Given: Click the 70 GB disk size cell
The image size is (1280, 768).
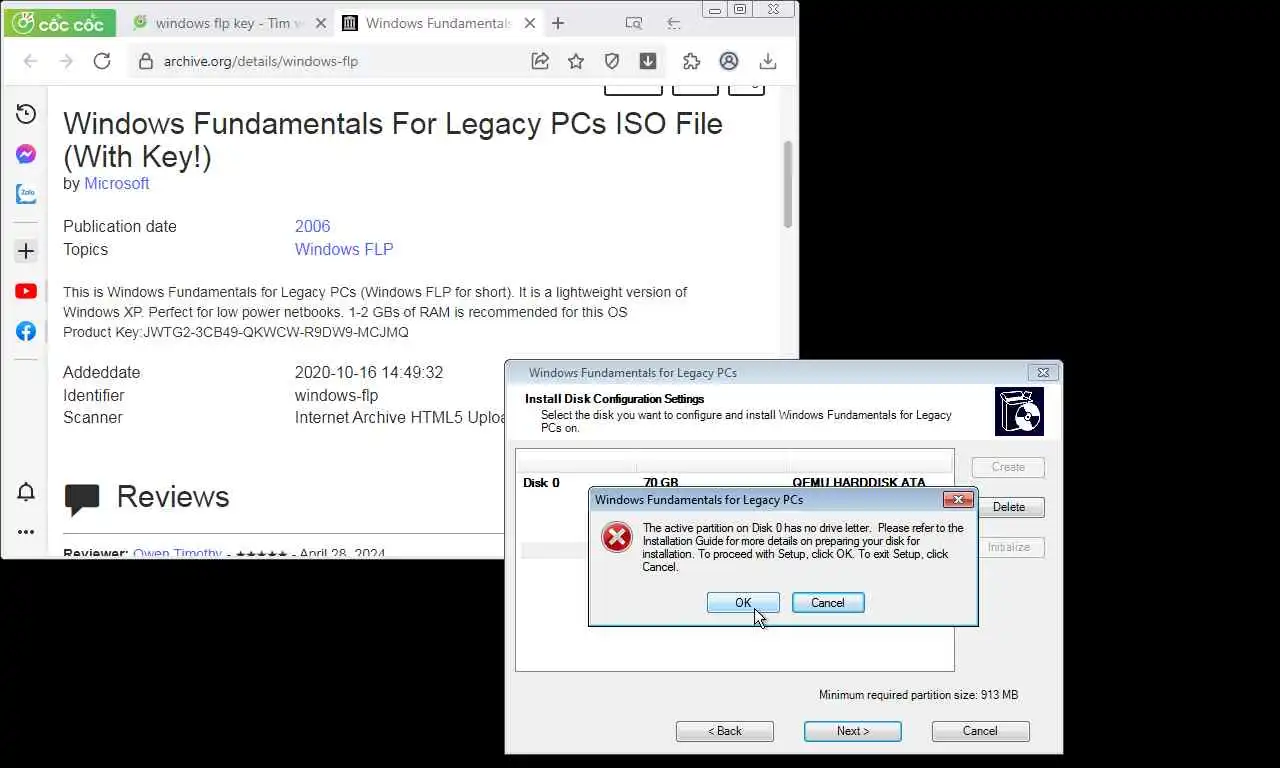Looking at the screenshot, I should point(661,483).
